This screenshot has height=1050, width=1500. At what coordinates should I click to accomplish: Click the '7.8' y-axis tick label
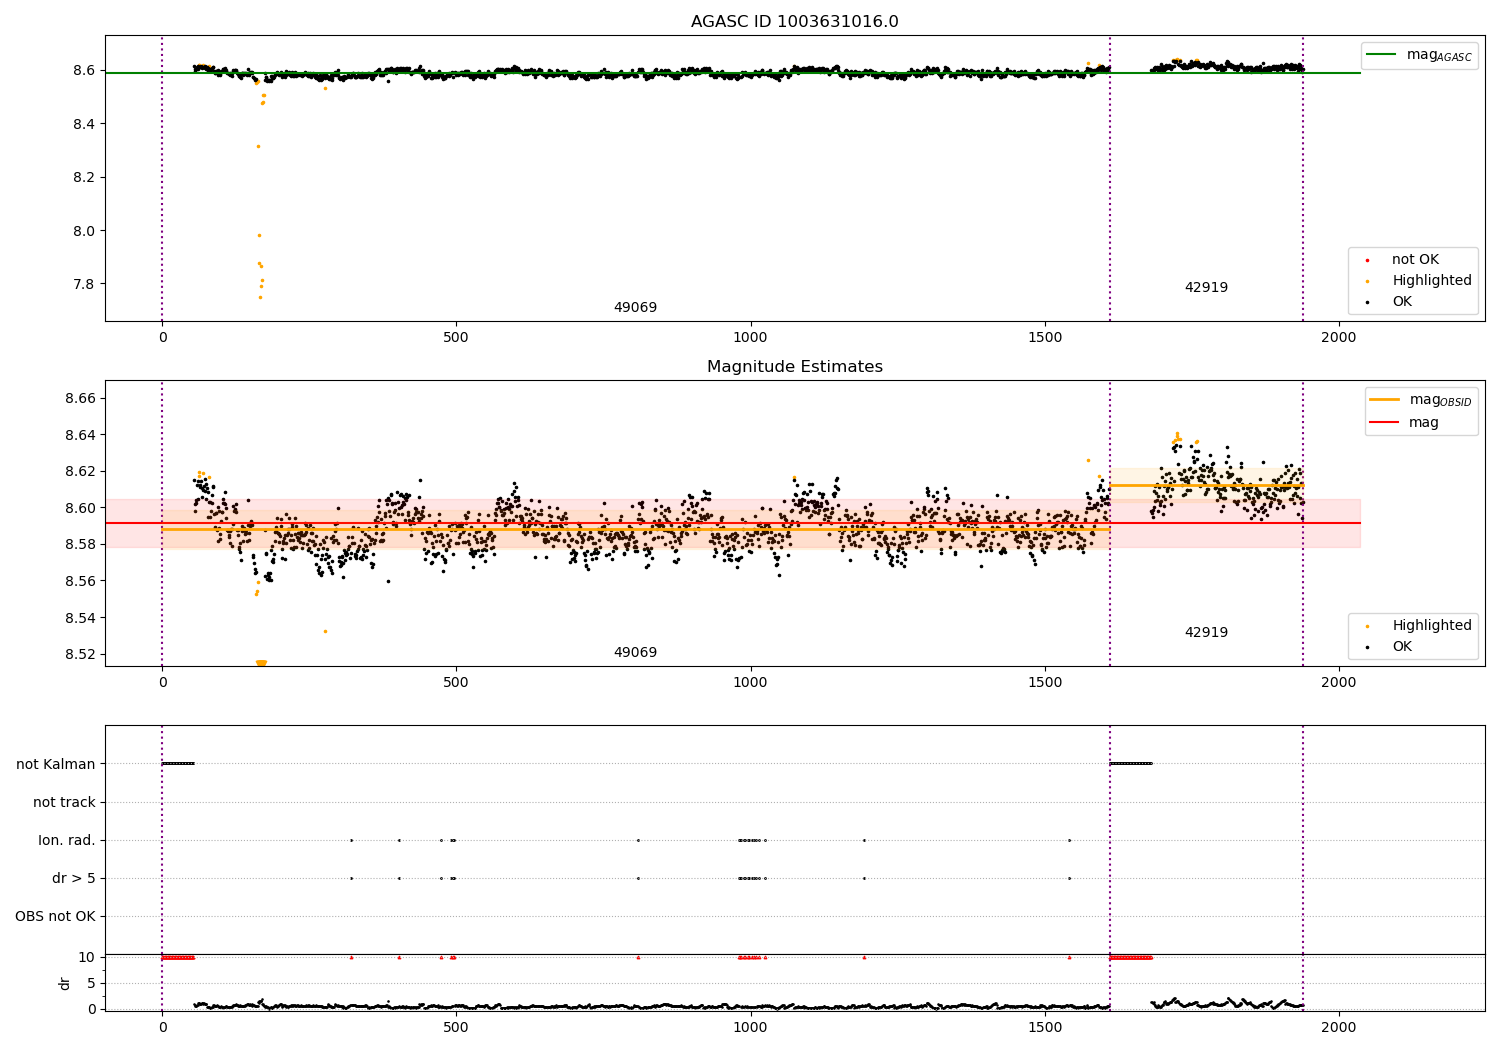84,284
